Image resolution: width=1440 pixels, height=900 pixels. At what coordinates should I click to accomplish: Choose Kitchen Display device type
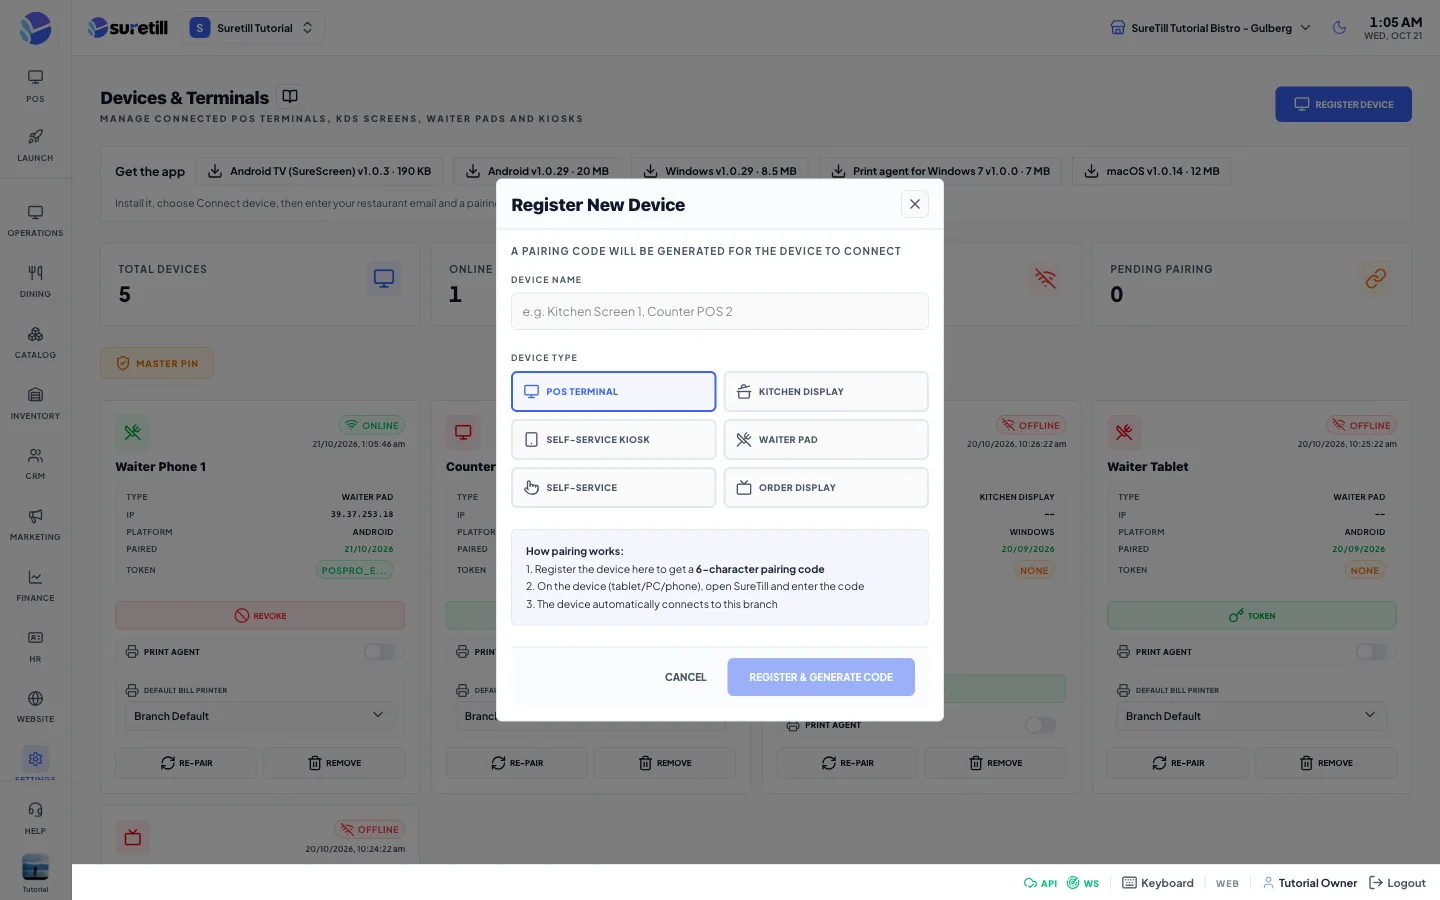[x=826, y=392]
